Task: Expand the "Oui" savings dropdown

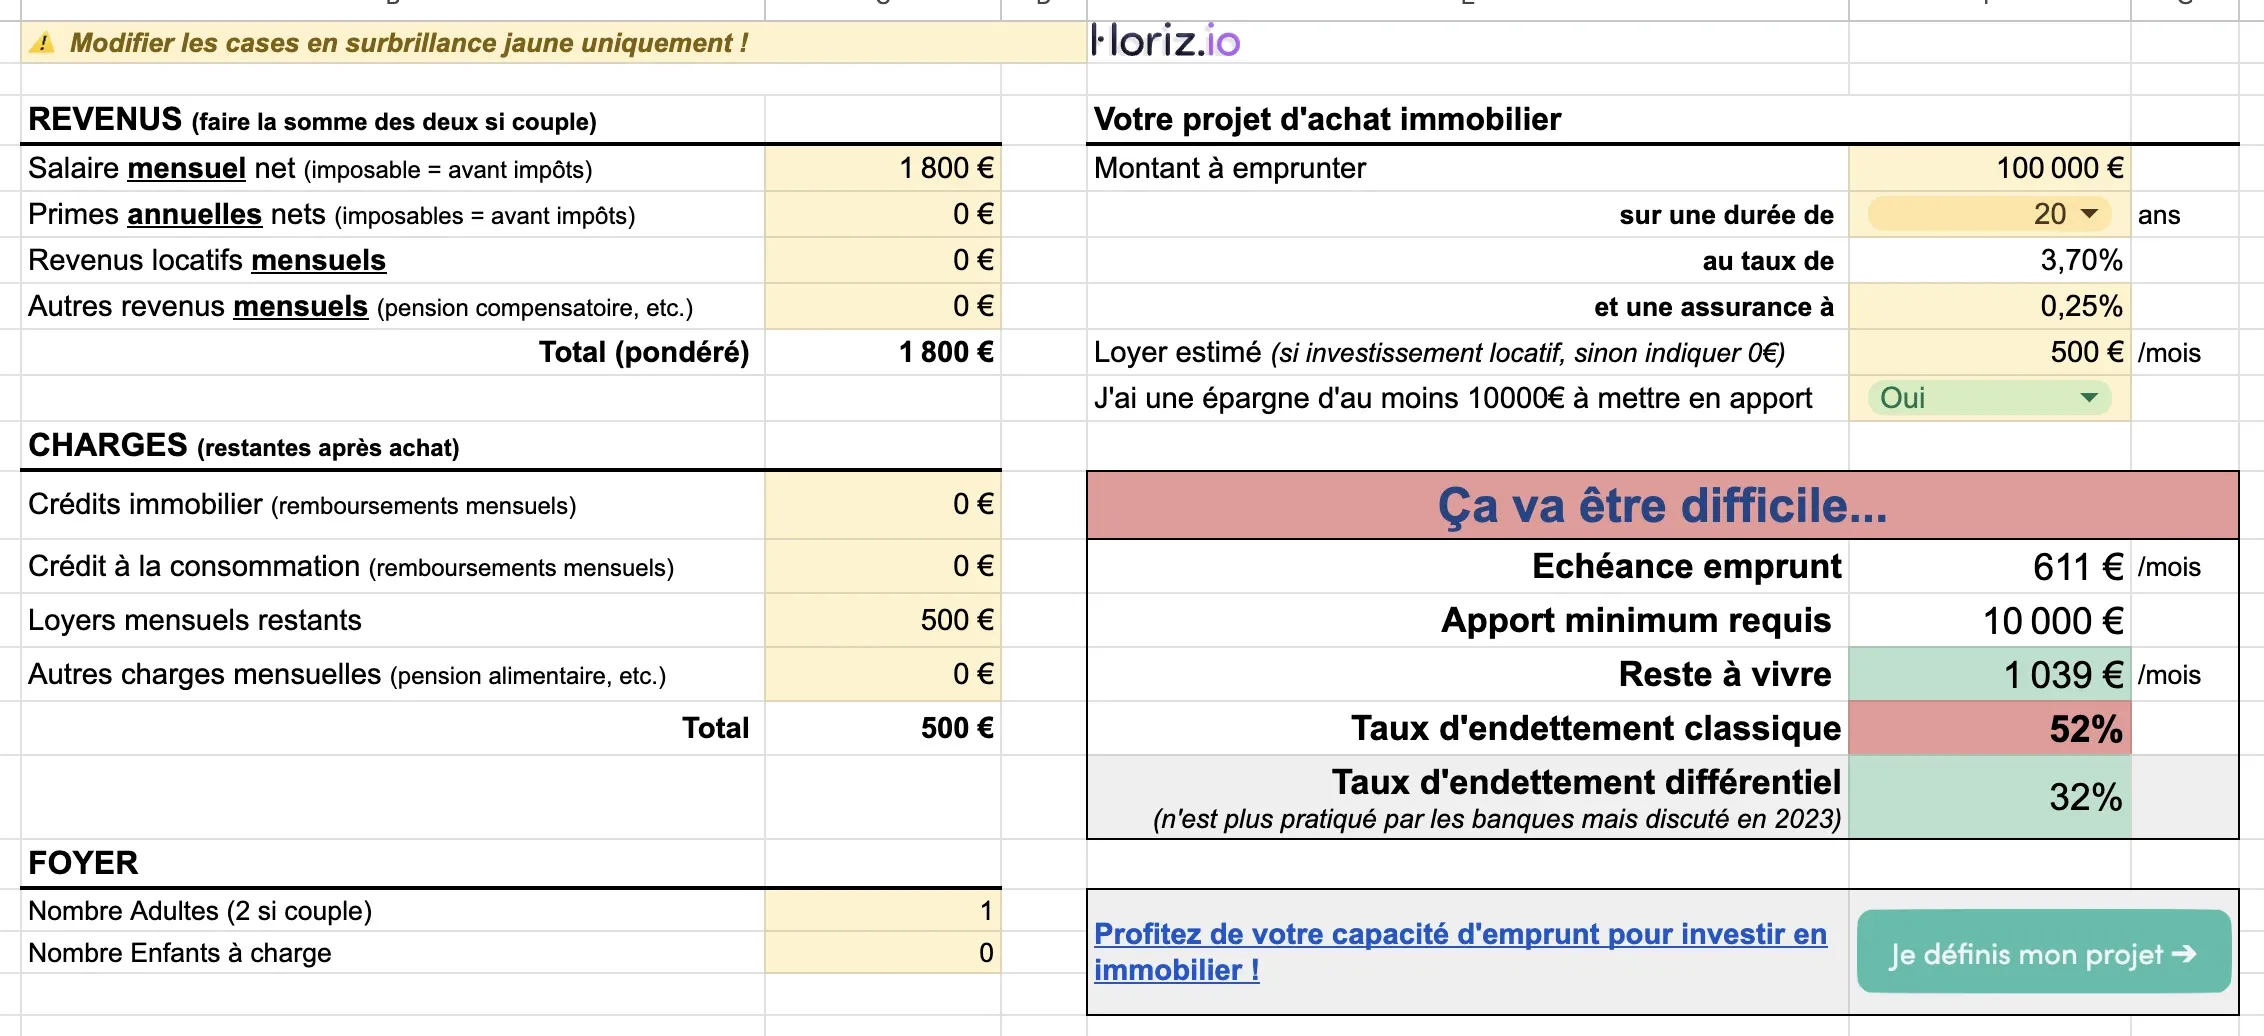Action: point(2088,398)
